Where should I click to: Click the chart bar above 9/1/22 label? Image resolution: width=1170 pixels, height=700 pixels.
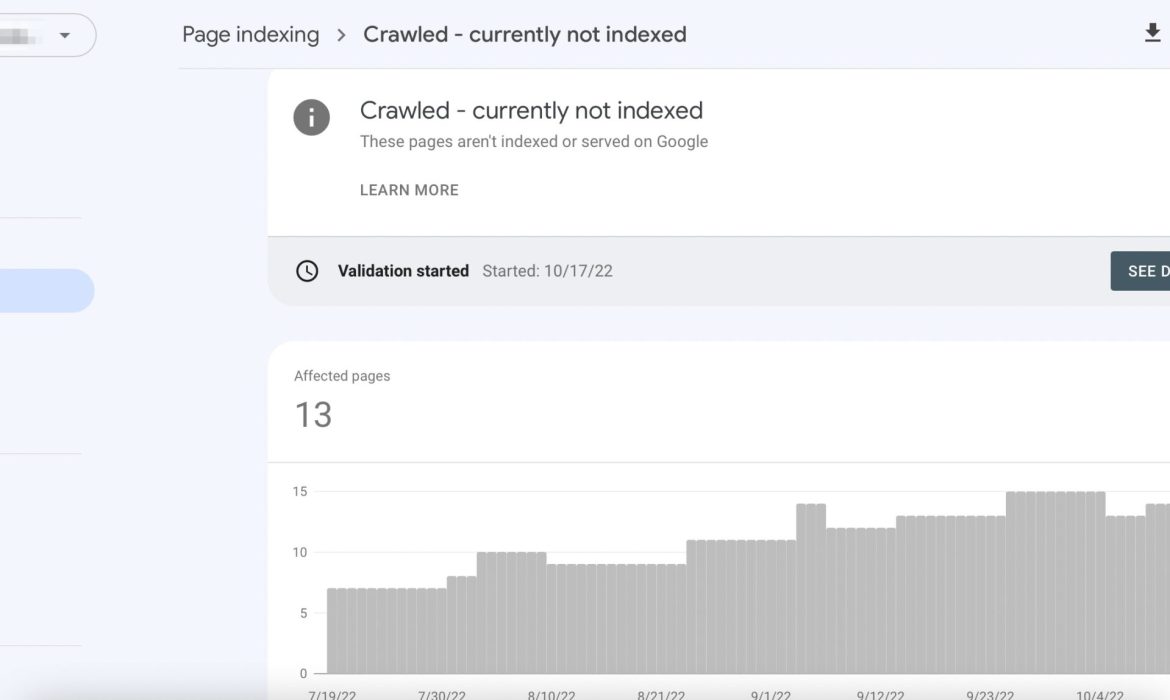pos(771,607)
